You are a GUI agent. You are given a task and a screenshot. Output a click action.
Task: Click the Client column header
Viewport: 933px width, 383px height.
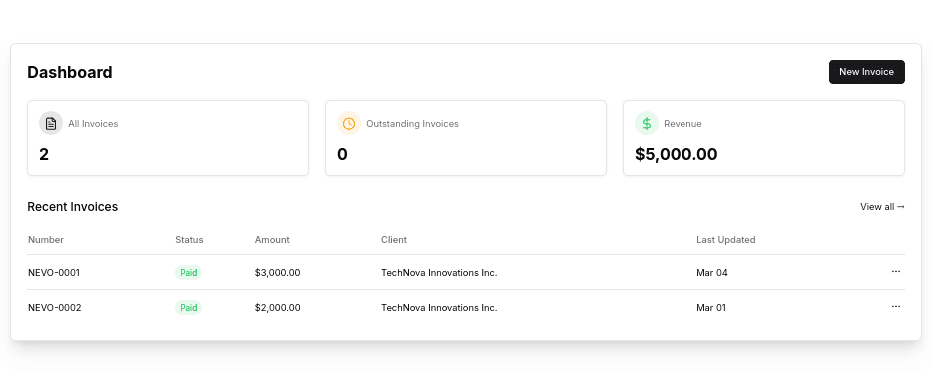pos(394,240)
